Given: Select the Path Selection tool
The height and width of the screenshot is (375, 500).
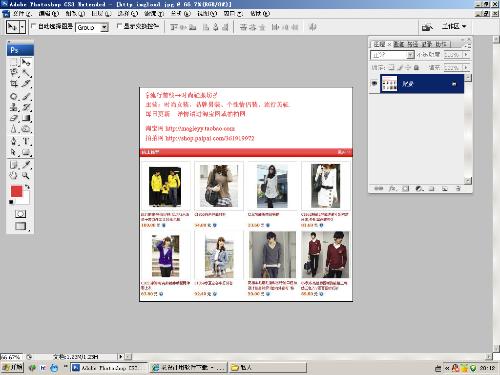Looking at the screenshot, I should (14, 152).
